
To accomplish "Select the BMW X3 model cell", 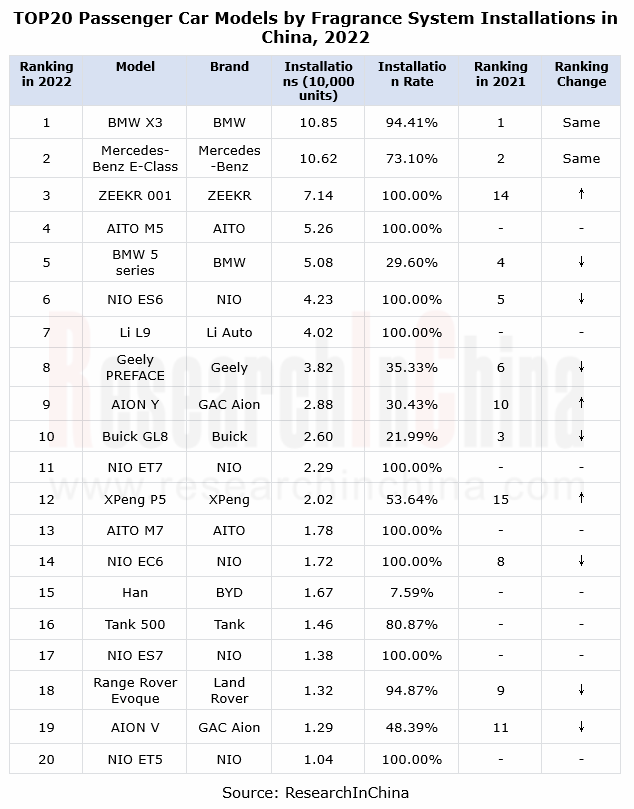I will pyautogui.click(x=135, y=123).
